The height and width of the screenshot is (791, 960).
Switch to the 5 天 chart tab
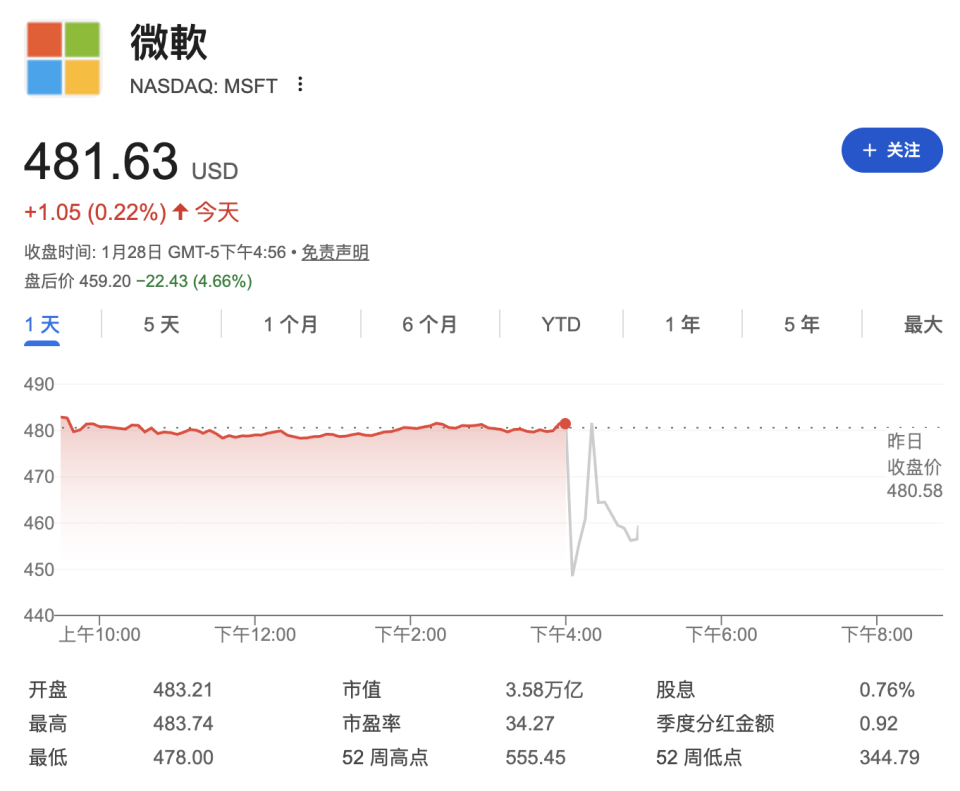158,323
